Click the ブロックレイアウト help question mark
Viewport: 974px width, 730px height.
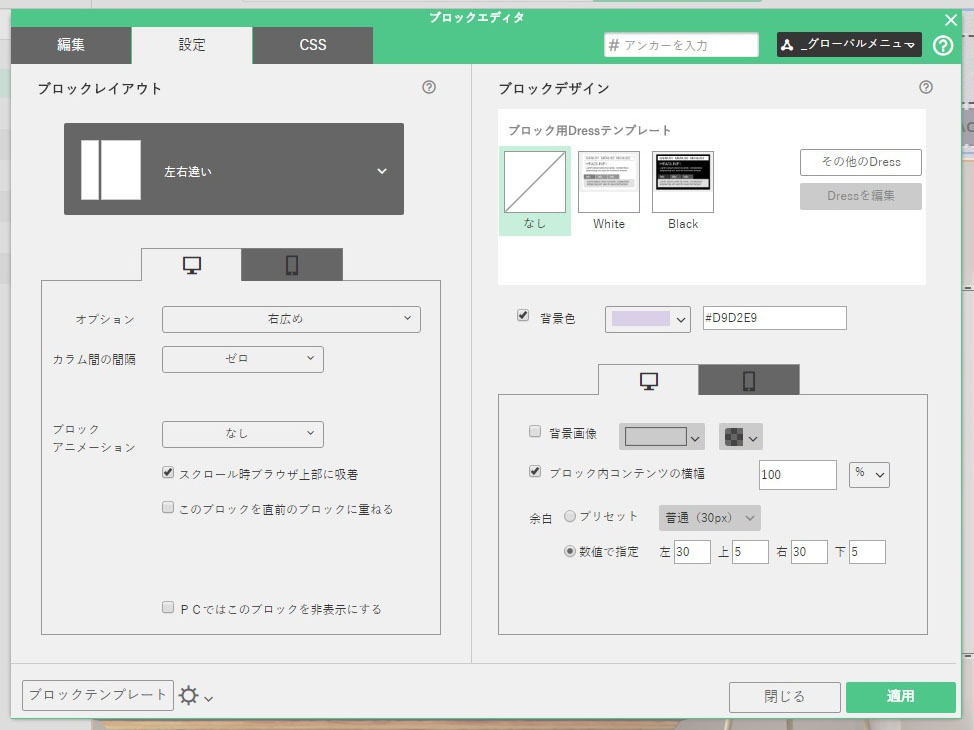click(x=428, y=88)
